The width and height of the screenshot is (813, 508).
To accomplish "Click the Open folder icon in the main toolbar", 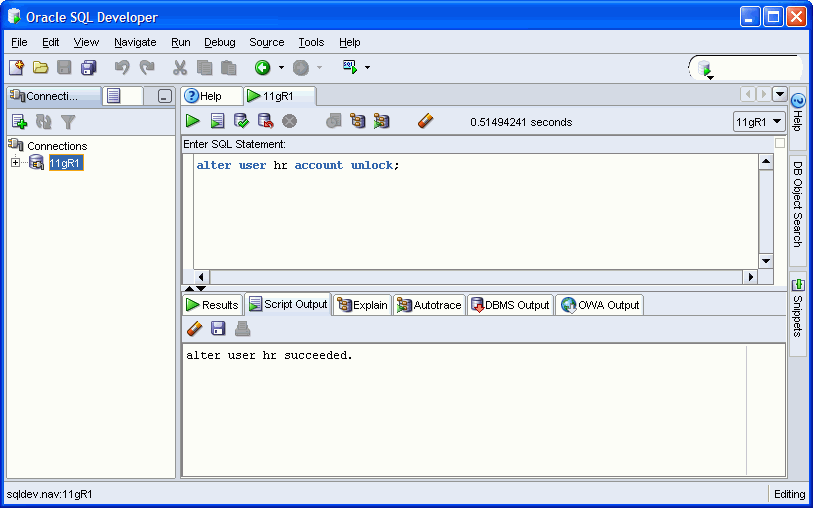I will (41, 68).
